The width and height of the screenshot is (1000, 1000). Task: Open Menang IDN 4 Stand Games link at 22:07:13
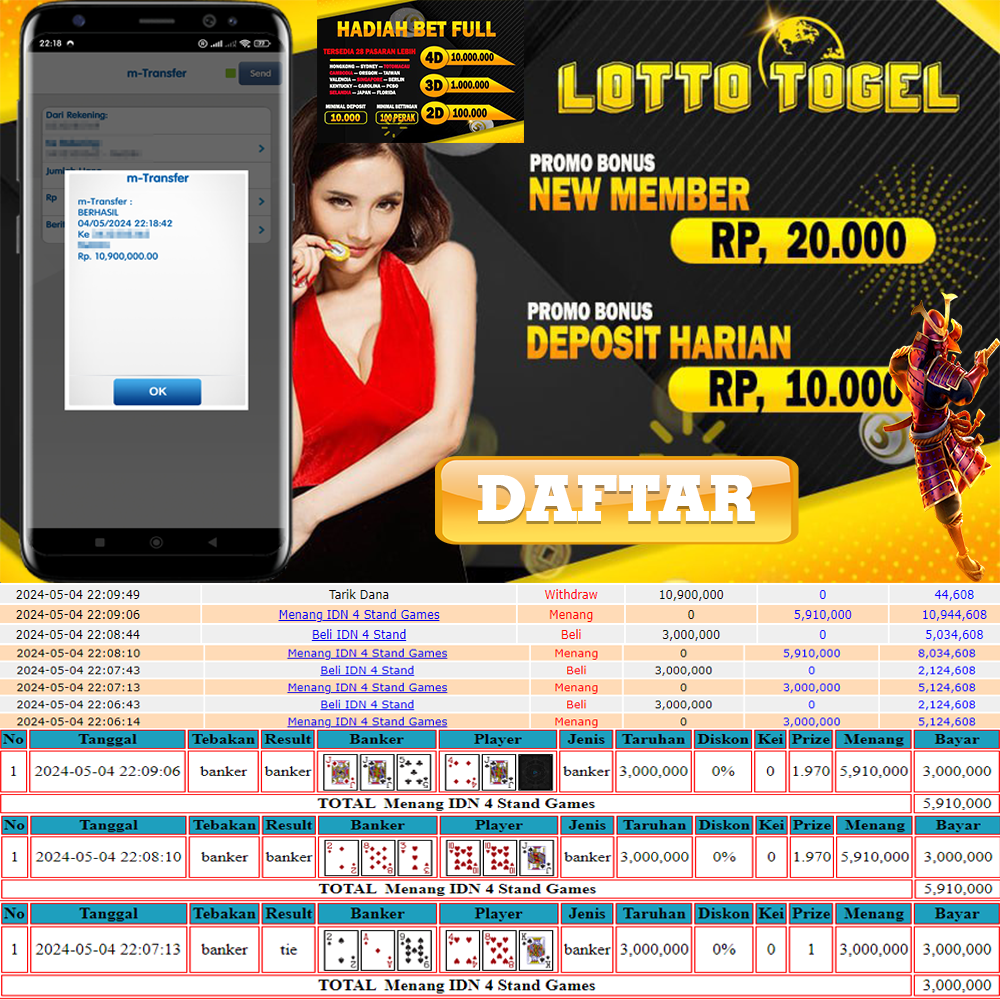[367, 688]
